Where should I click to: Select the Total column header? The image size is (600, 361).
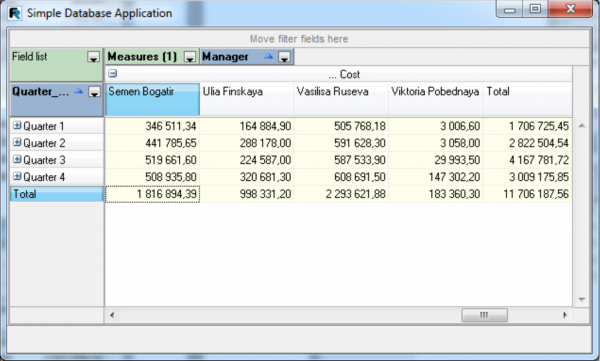coord(528,99)
